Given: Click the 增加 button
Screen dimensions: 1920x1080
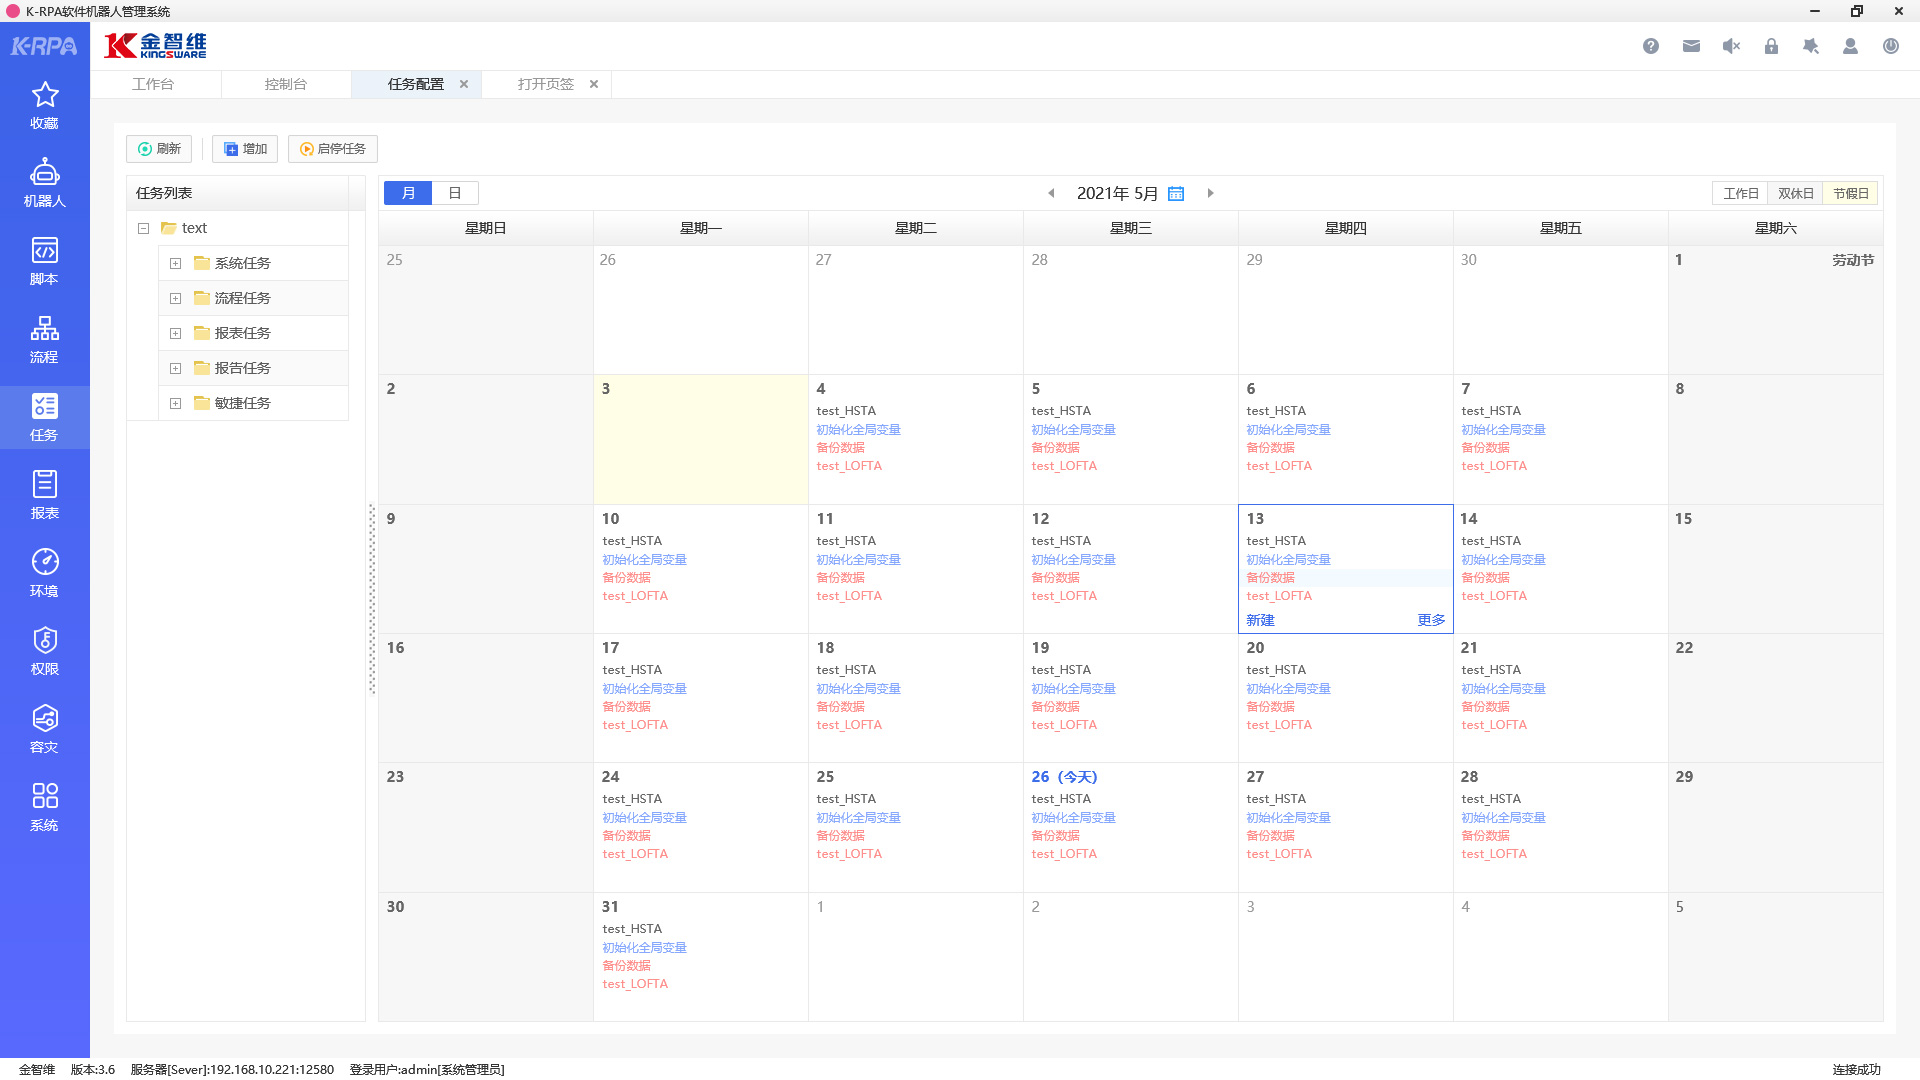Looking at the screenshot, I should pyautogui.click(x=247, y=148).
